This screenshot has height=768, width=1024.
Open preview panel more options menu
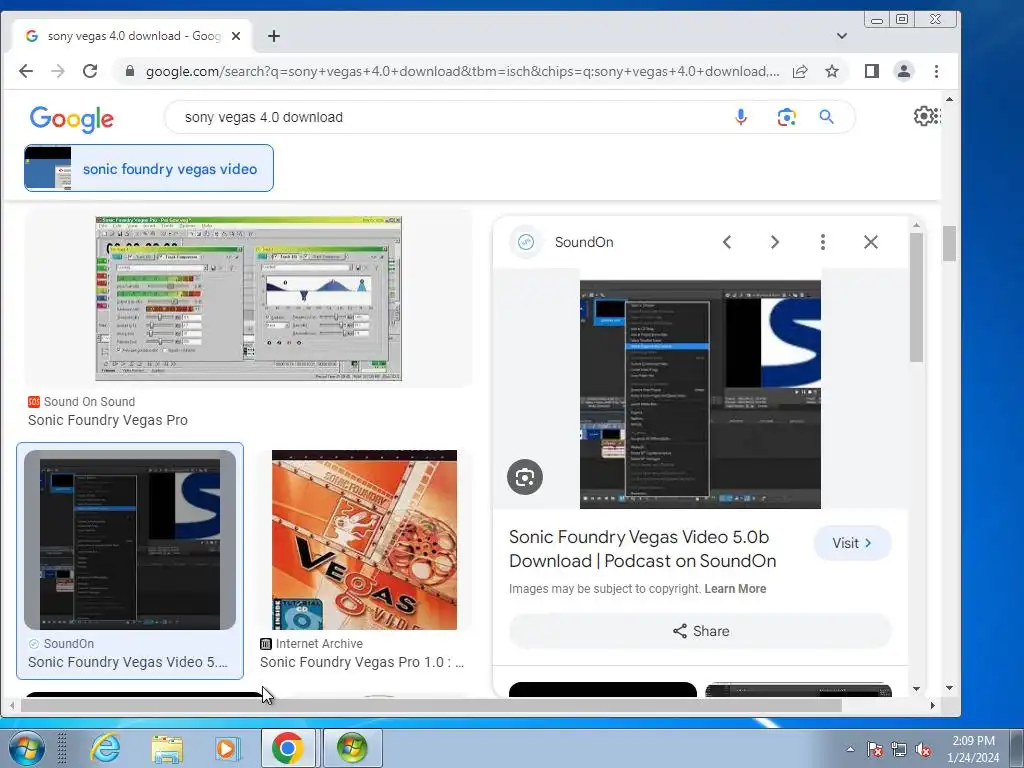pyautogui.click(x=823, y=242)
